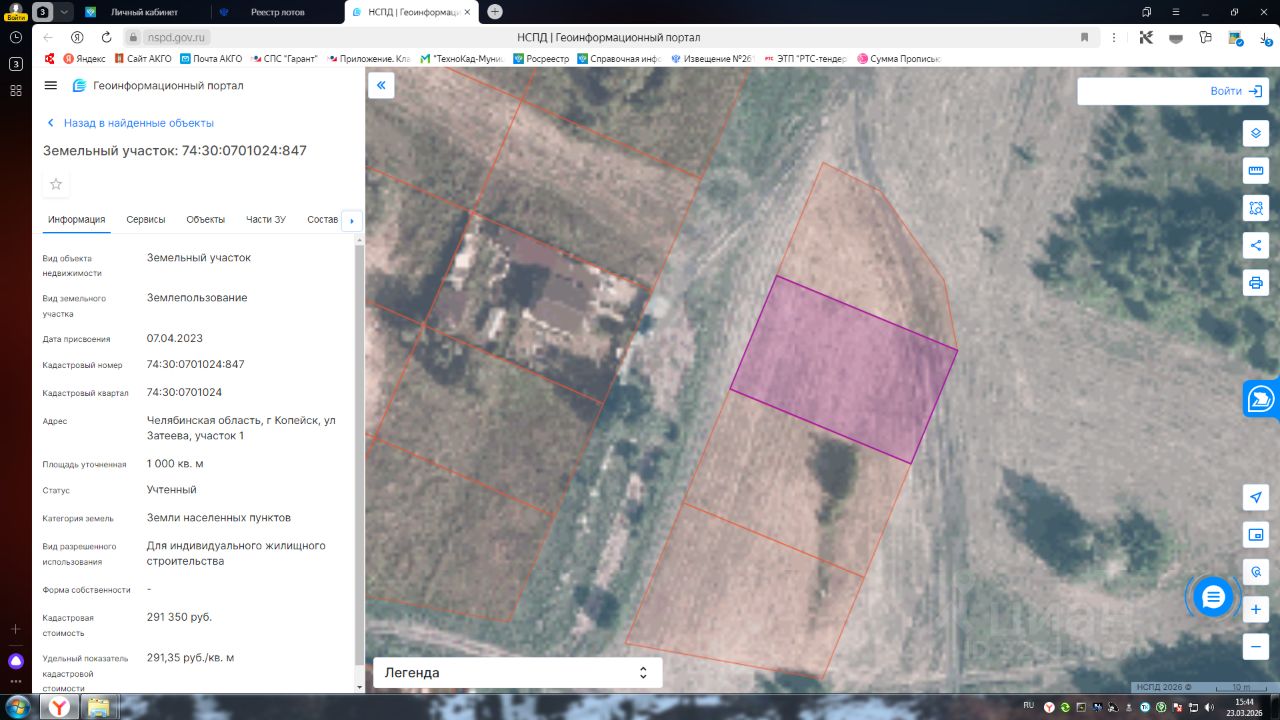The height and width of the screenshot is (720, 1280).
Task: Switch to the Реестр лотов browser tab
Action: [x=277, y=12]
